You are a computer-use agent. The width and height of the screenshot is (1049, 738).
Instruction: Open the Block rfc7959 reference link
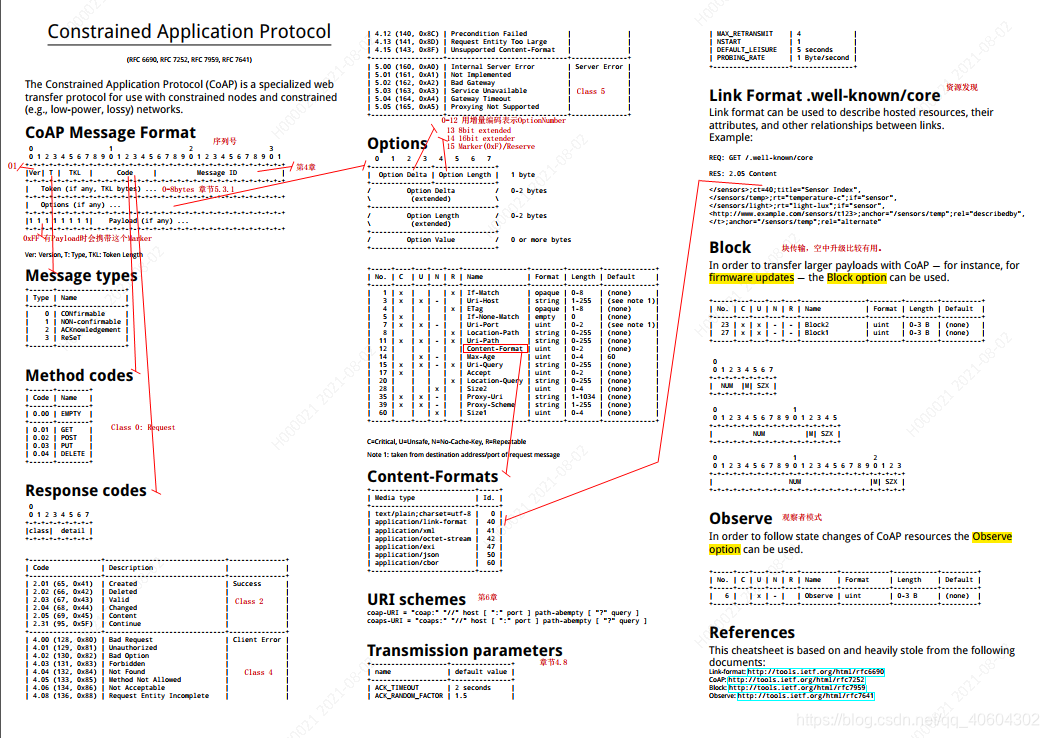click(x=797, y=688)
